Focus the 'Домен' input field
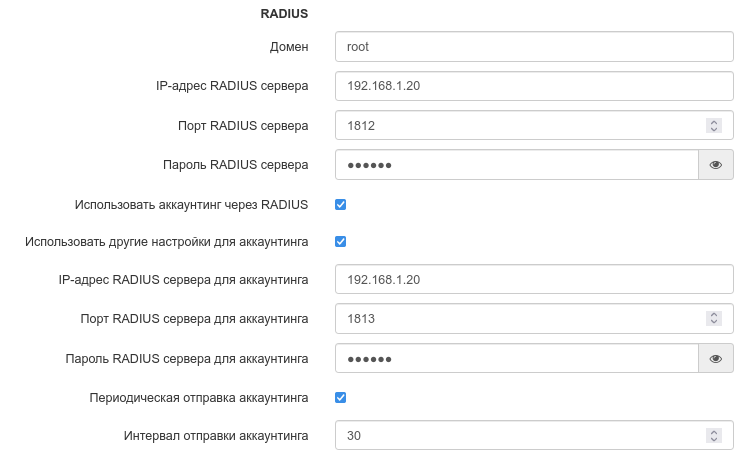Viewport: 753px width, 460px height. point(535,46)
